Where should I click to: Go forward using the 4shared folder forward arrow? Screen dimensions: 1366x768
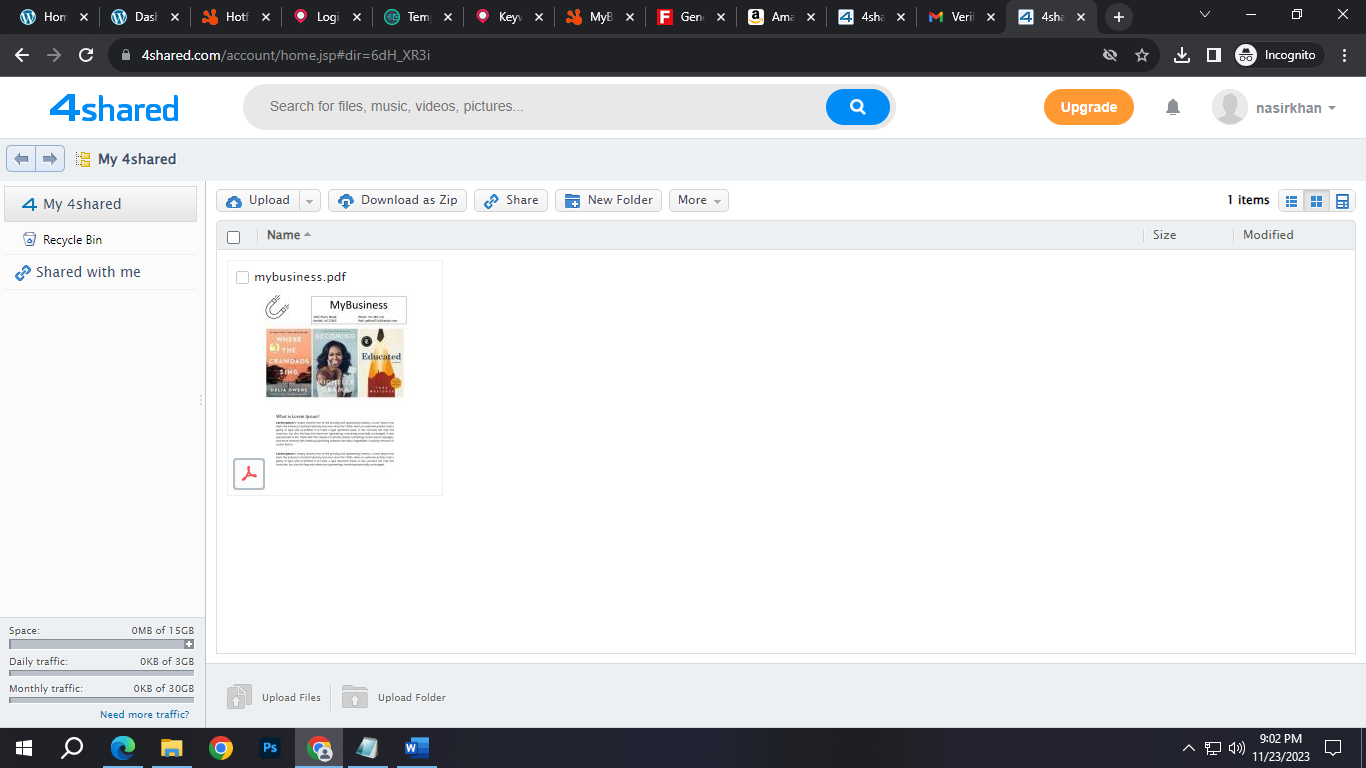[x=50, y=159]
